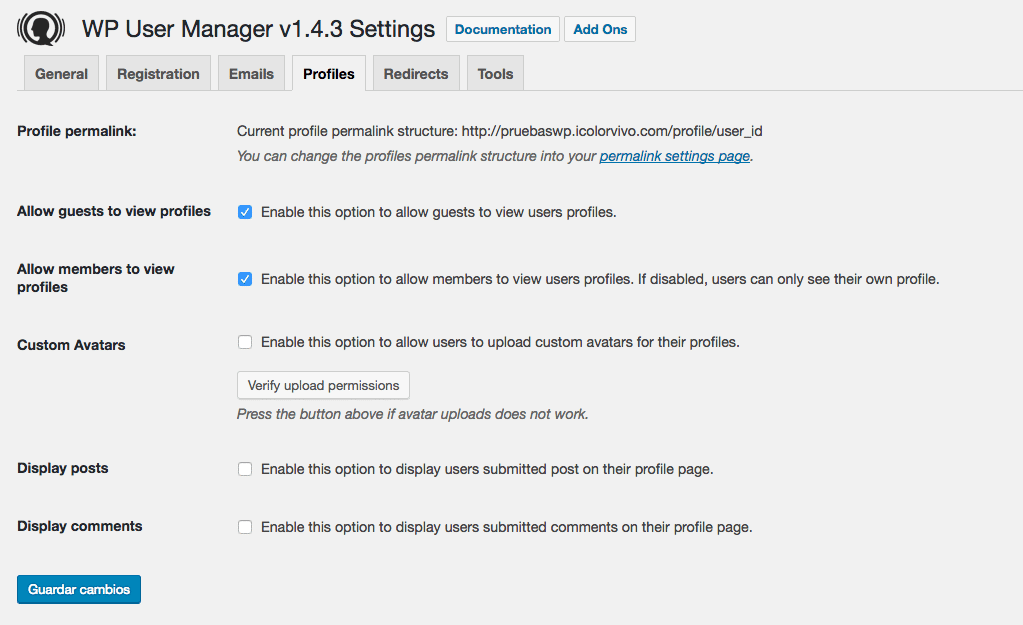The width and height of the screenshot is (1023, 625).
Task: Click the 'Custom Avatars' label
Action: pyautogui.click(x=71, y=345)
